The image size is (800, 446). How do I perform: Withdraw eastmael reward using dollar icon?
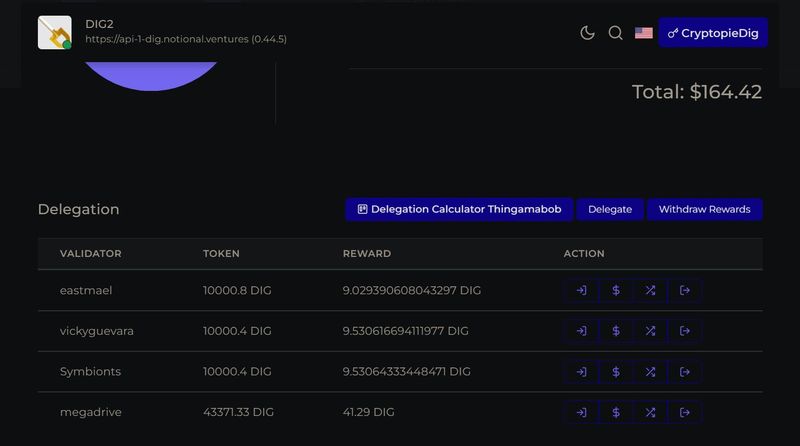tap(616, 291)
